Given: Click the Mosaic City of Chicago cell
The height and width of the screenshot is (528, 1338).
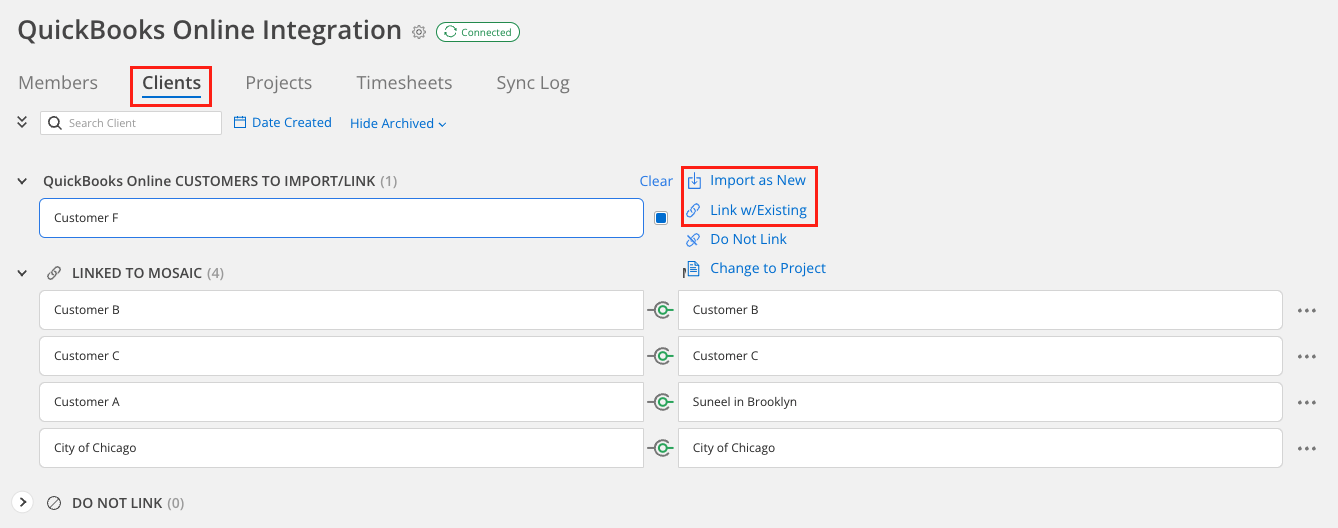Looking at the screenshot, I should (x=980, y=448).
